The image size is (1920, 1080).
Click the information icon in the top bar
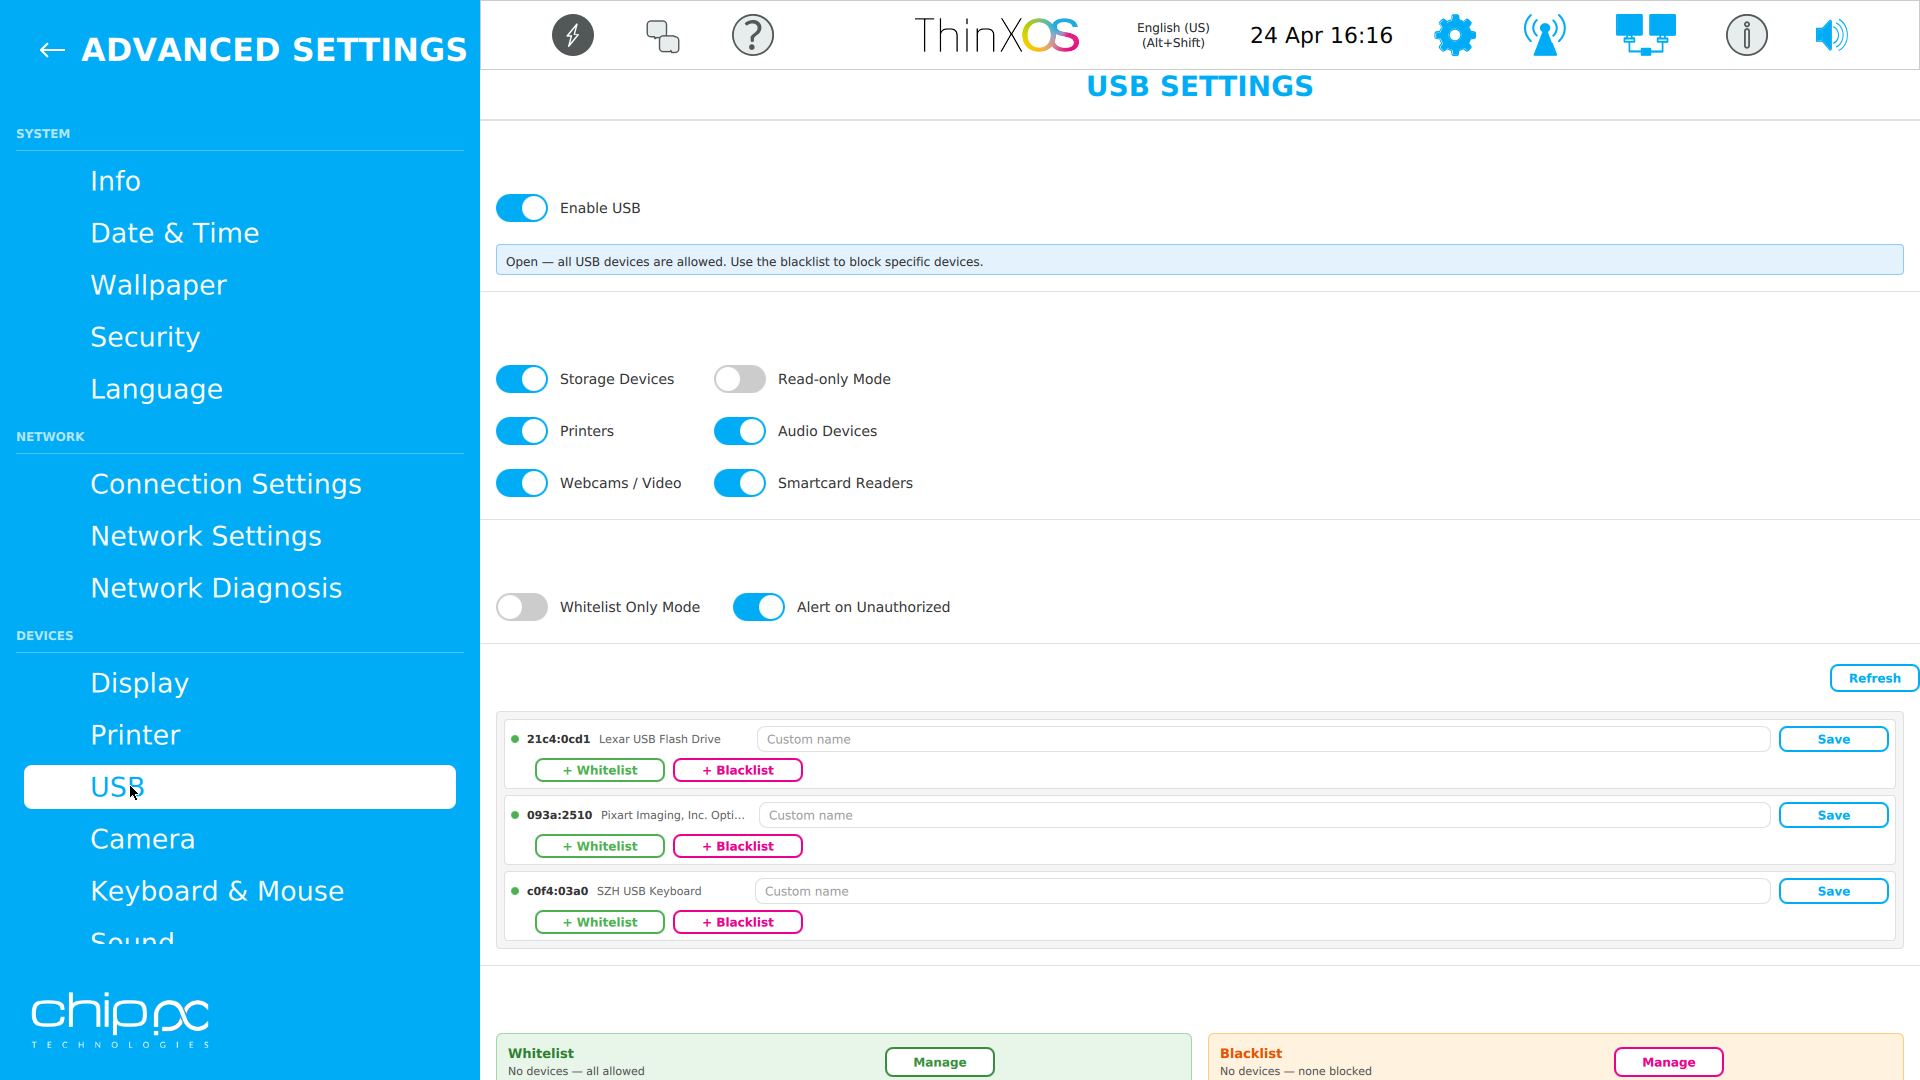[x=1746, y=35]
